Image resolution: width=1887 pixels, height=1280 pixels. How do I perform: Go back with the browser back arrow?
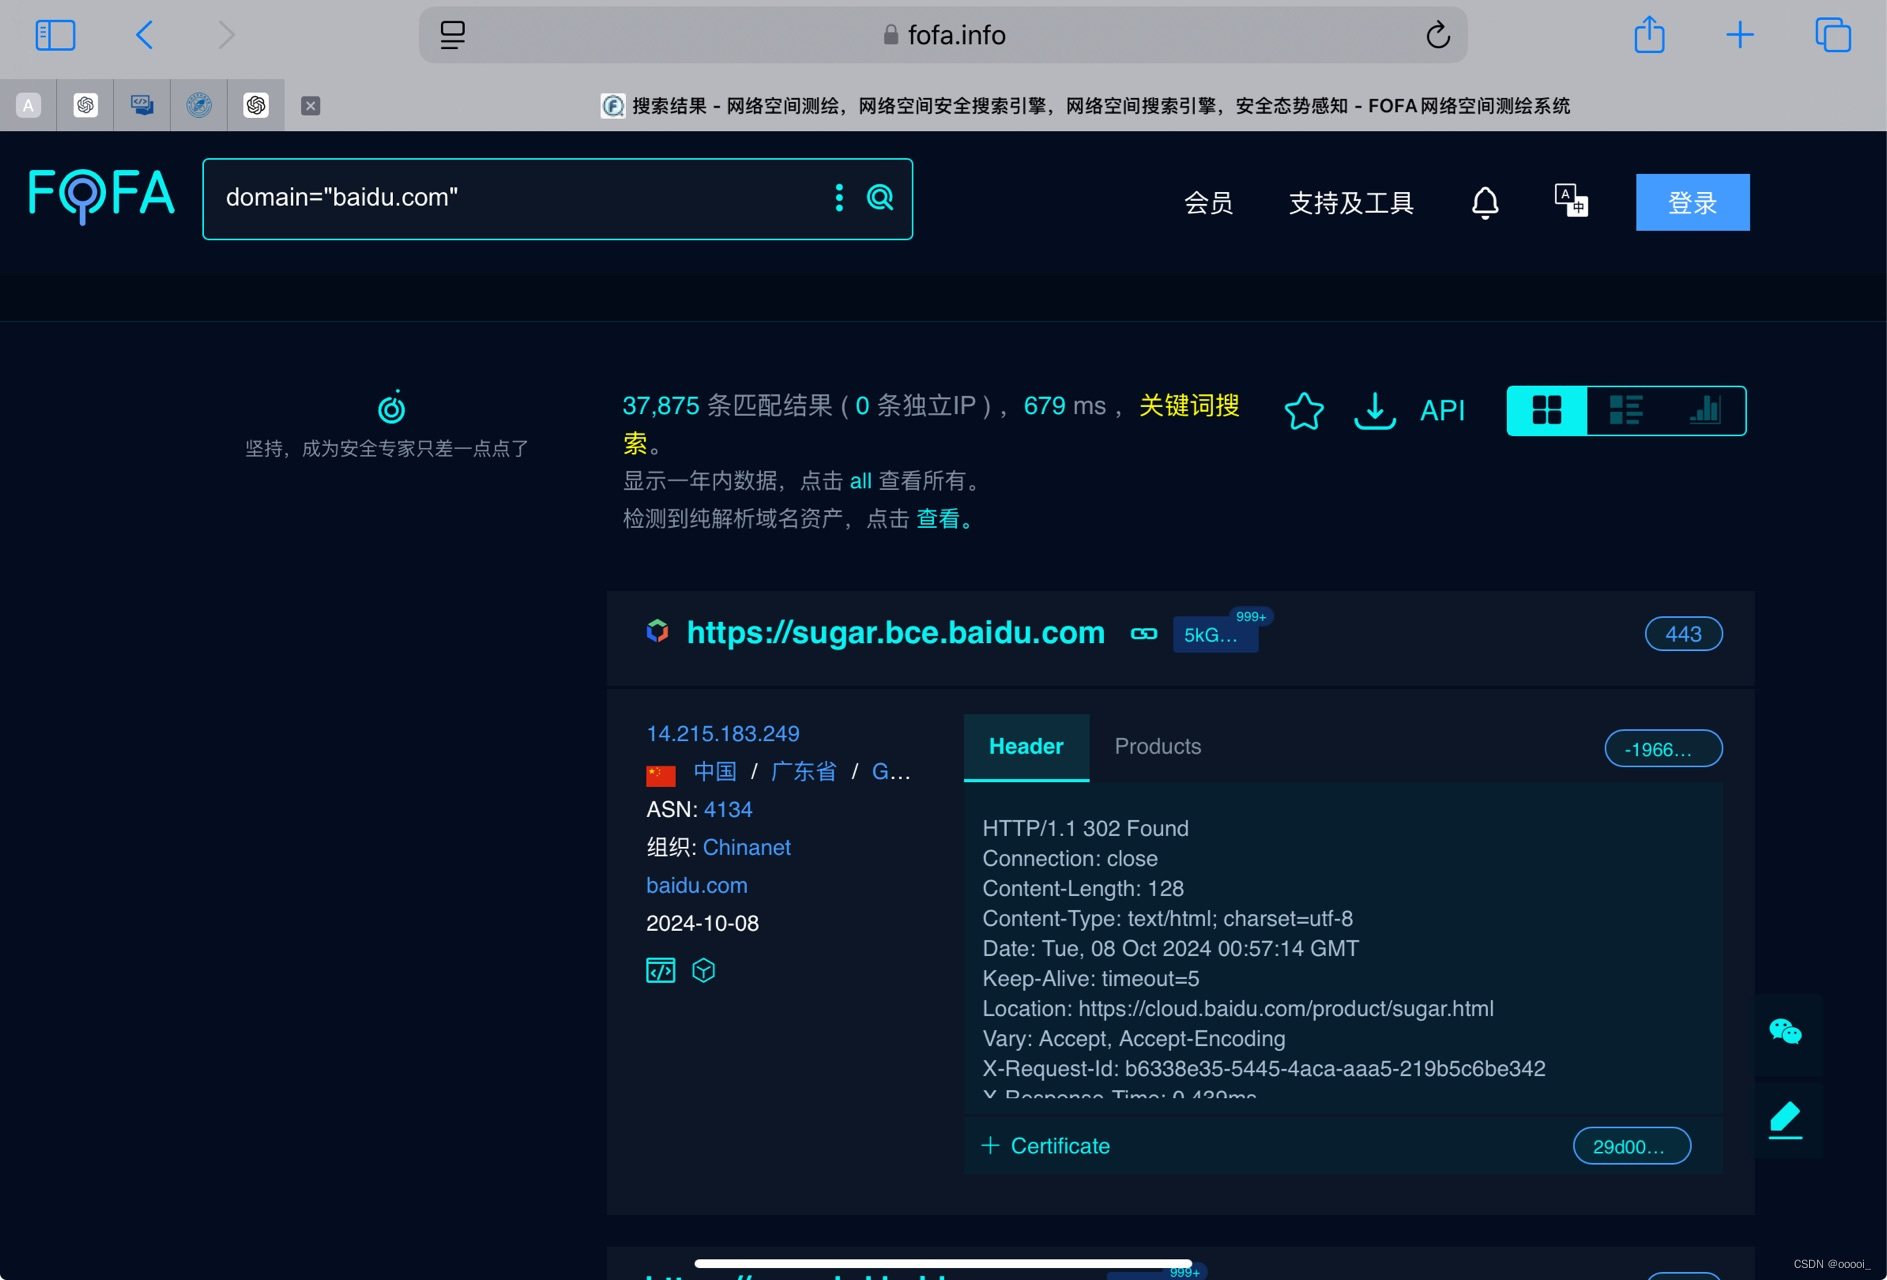pos(144,36)
